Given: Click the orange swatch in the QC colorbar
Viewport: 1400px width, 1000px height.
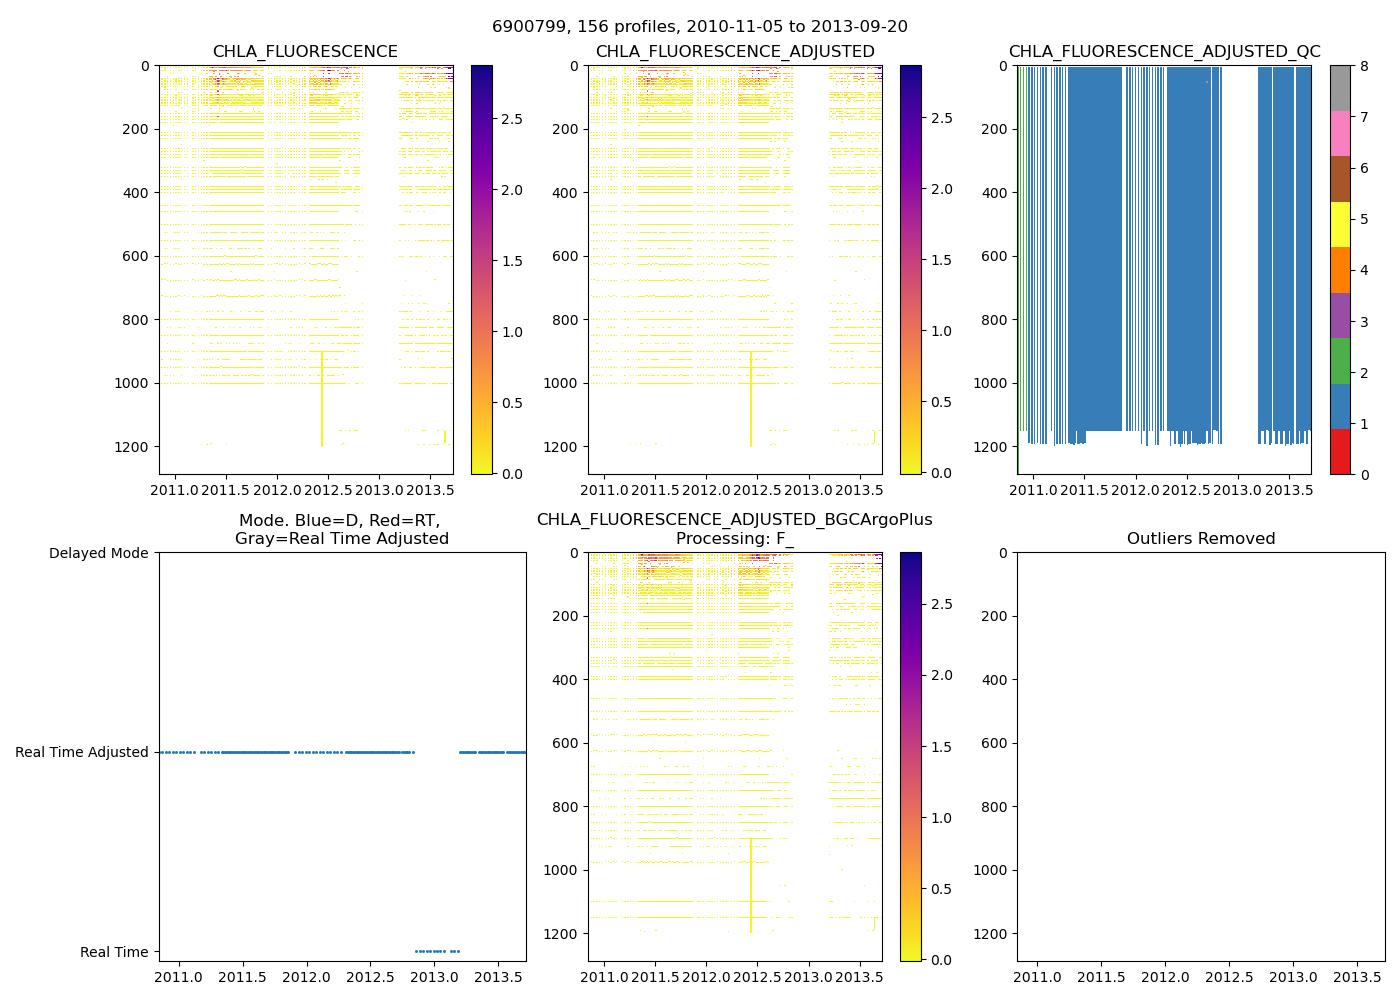Looking at the screenshot, I should [1340, 270].
